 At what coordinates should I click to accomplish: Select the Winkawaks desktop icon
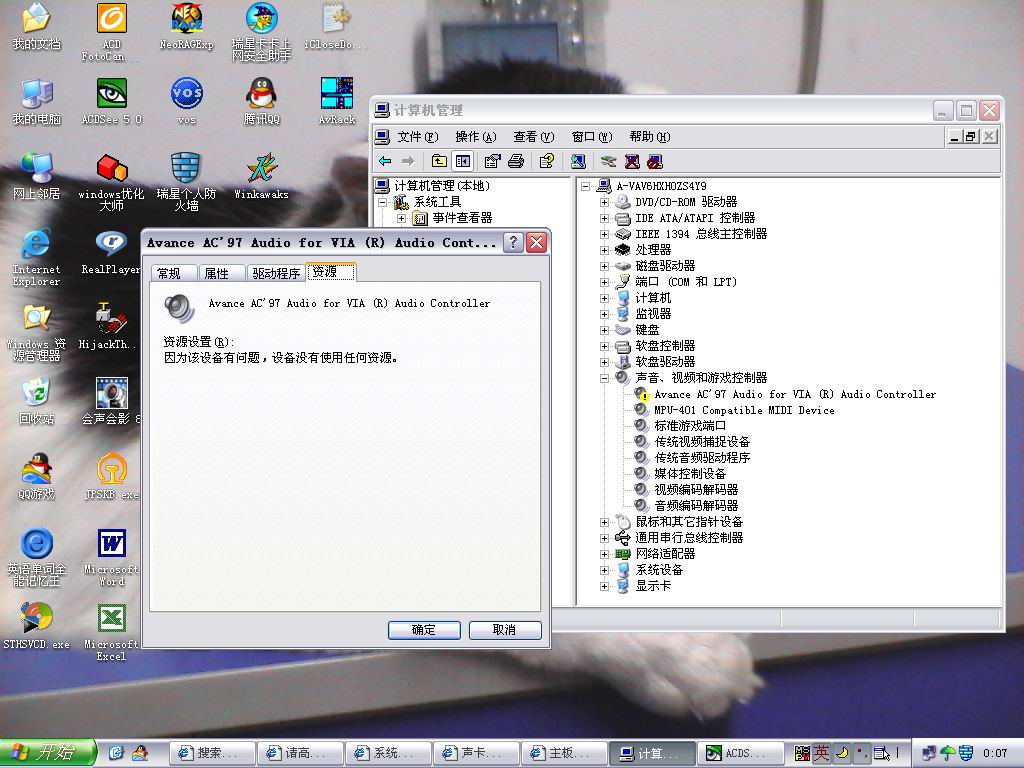[x=261, y=176]
